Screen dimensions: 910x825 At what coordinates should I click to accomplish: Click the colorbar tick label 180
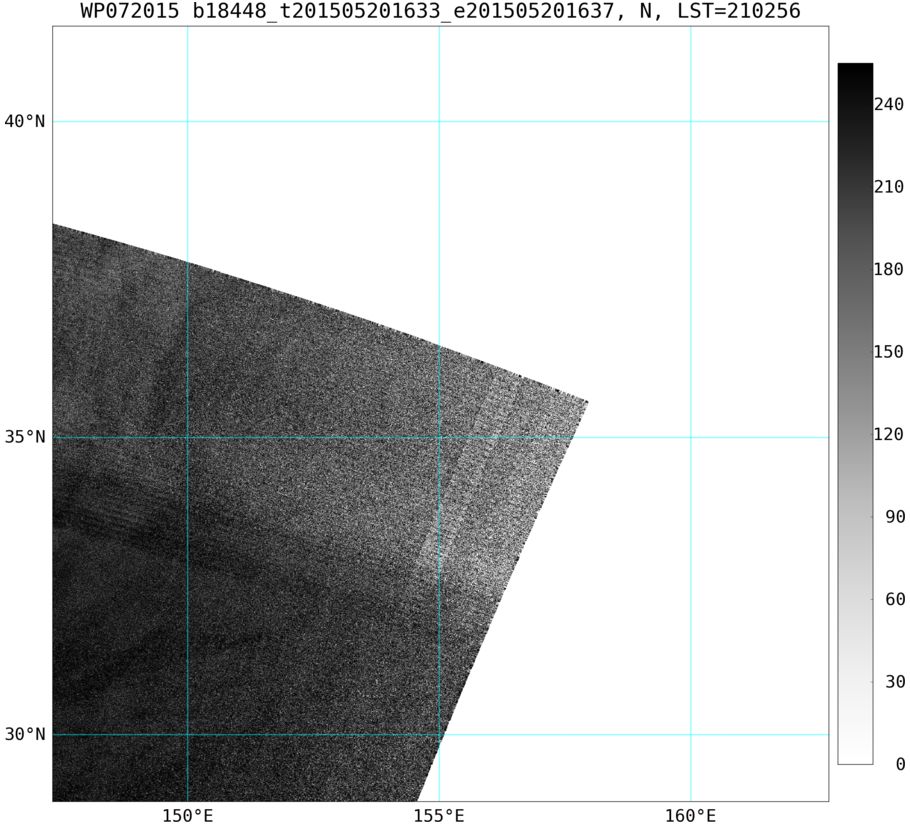[889, 269]
